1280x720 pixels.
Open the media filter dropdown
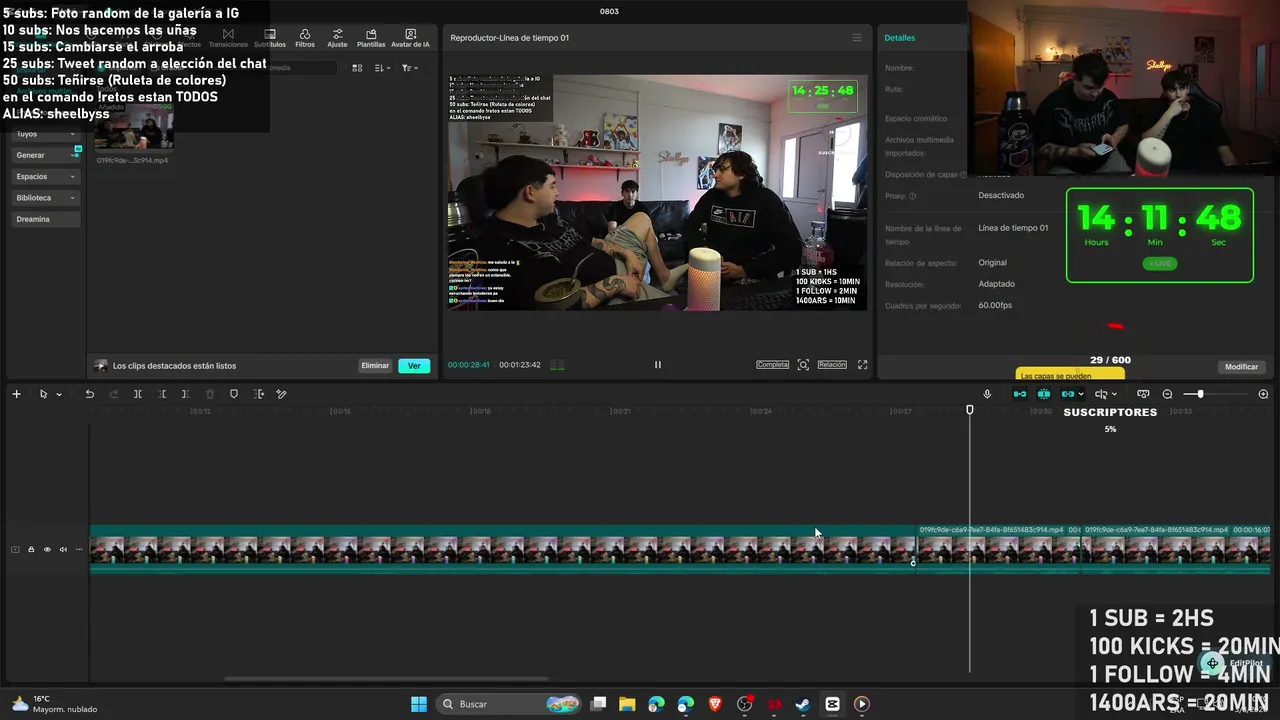click(x=410, y=68)
